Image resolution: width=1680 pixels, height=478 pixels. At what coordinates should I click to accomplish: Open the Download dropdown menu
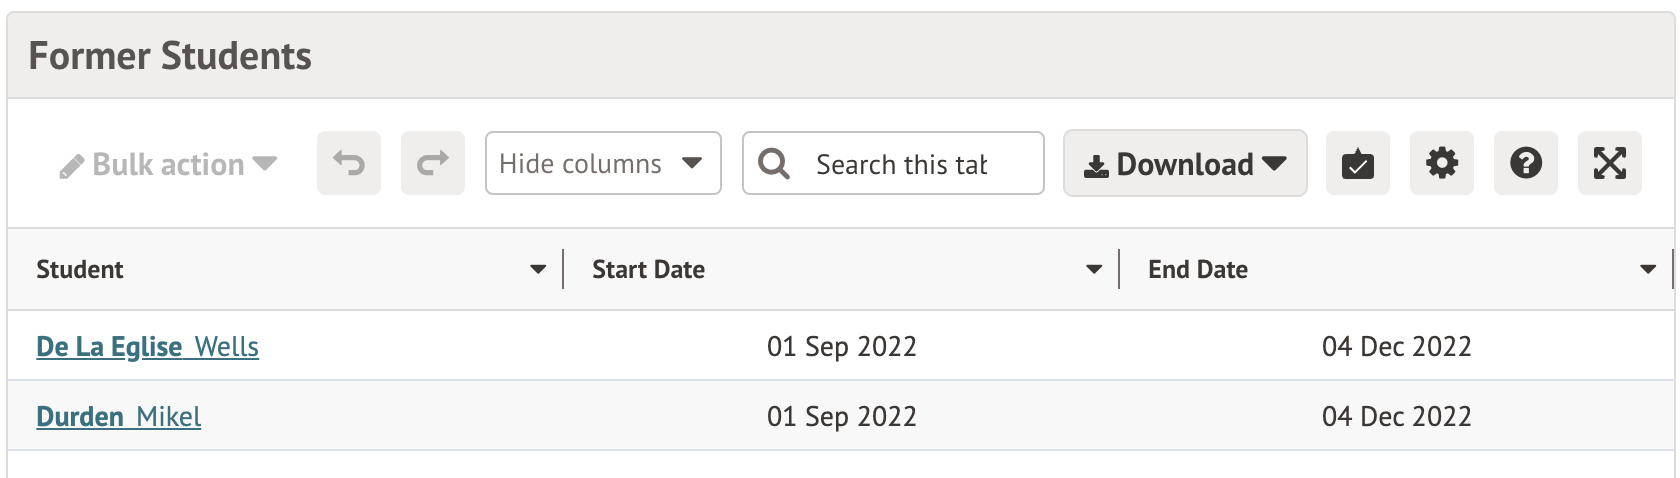coord(1185,163)
